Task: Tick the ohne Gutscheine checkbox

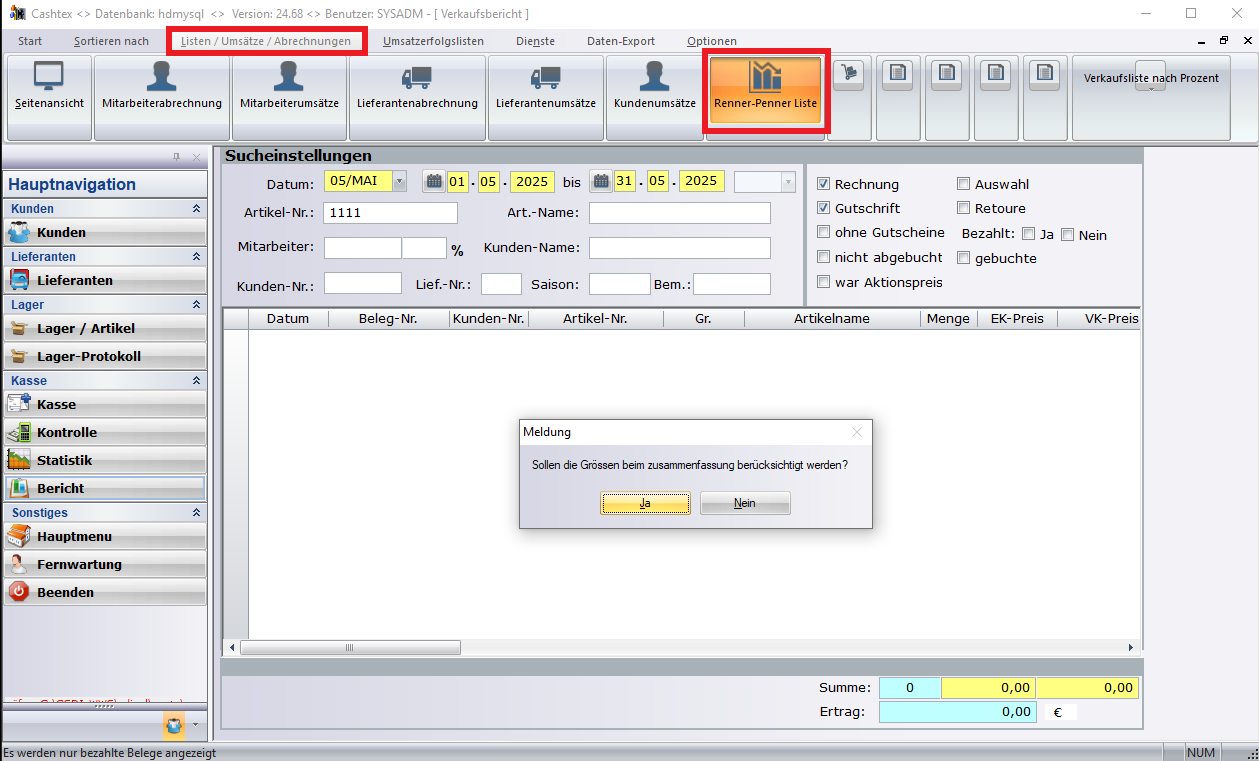Action: [823, 232]
